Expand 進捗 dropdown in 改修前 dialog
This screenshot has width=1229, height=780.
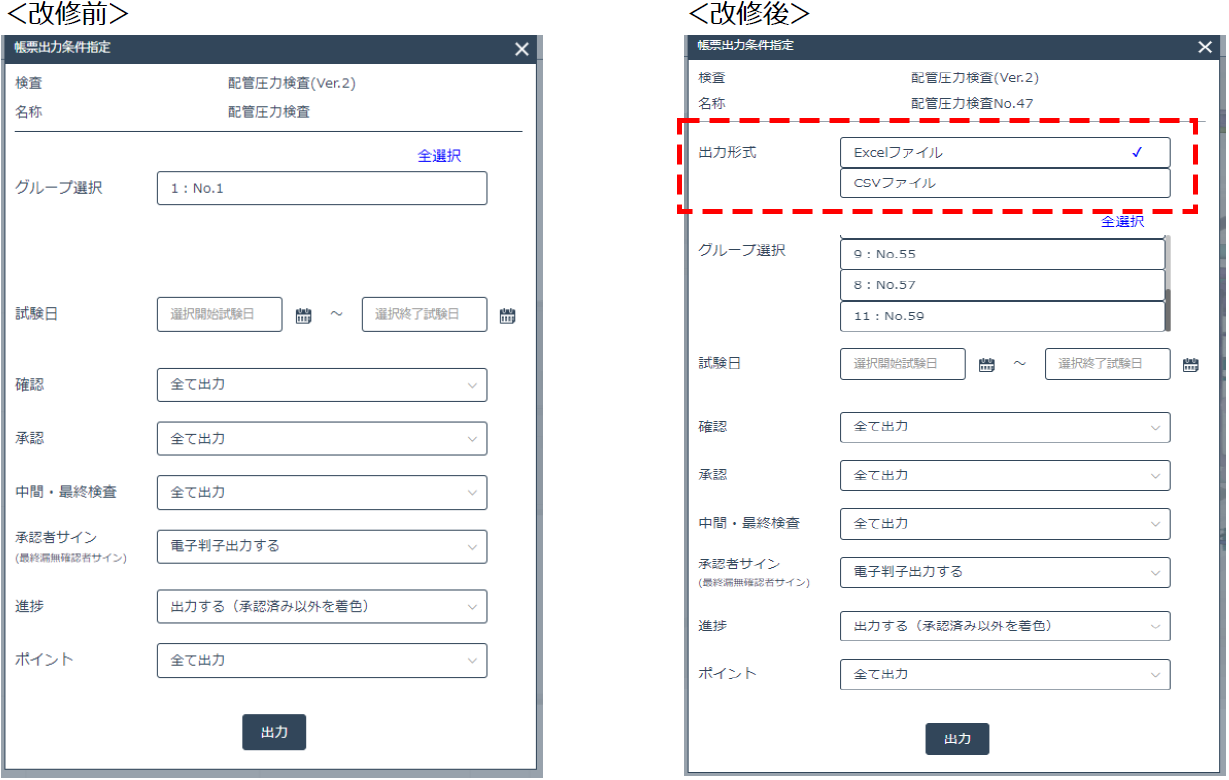coord(321,607)
